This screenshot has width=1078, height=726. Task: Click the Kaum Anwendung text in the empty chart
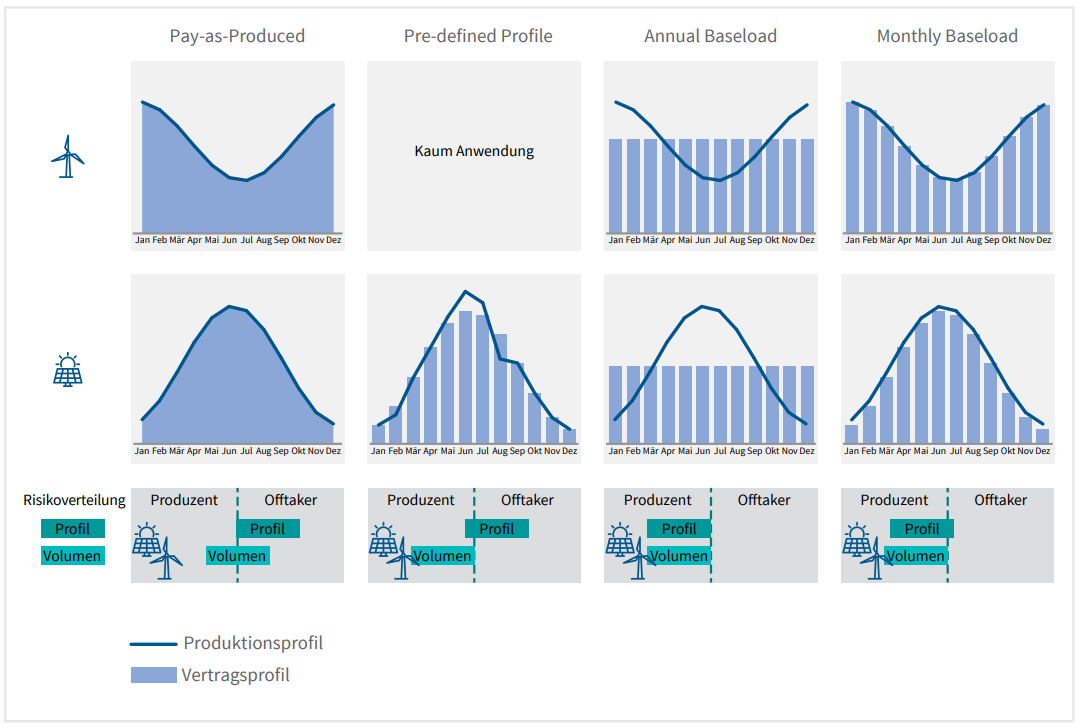474,152
